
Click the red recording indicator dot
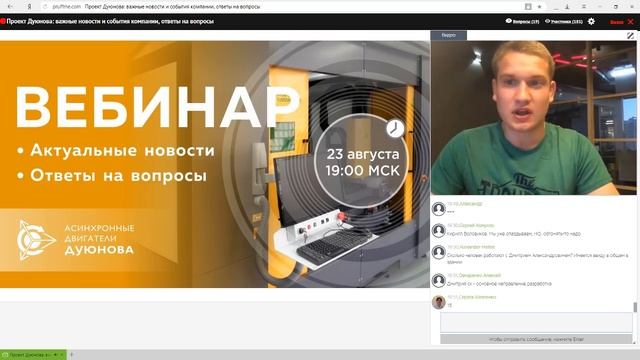coord(2,21)
